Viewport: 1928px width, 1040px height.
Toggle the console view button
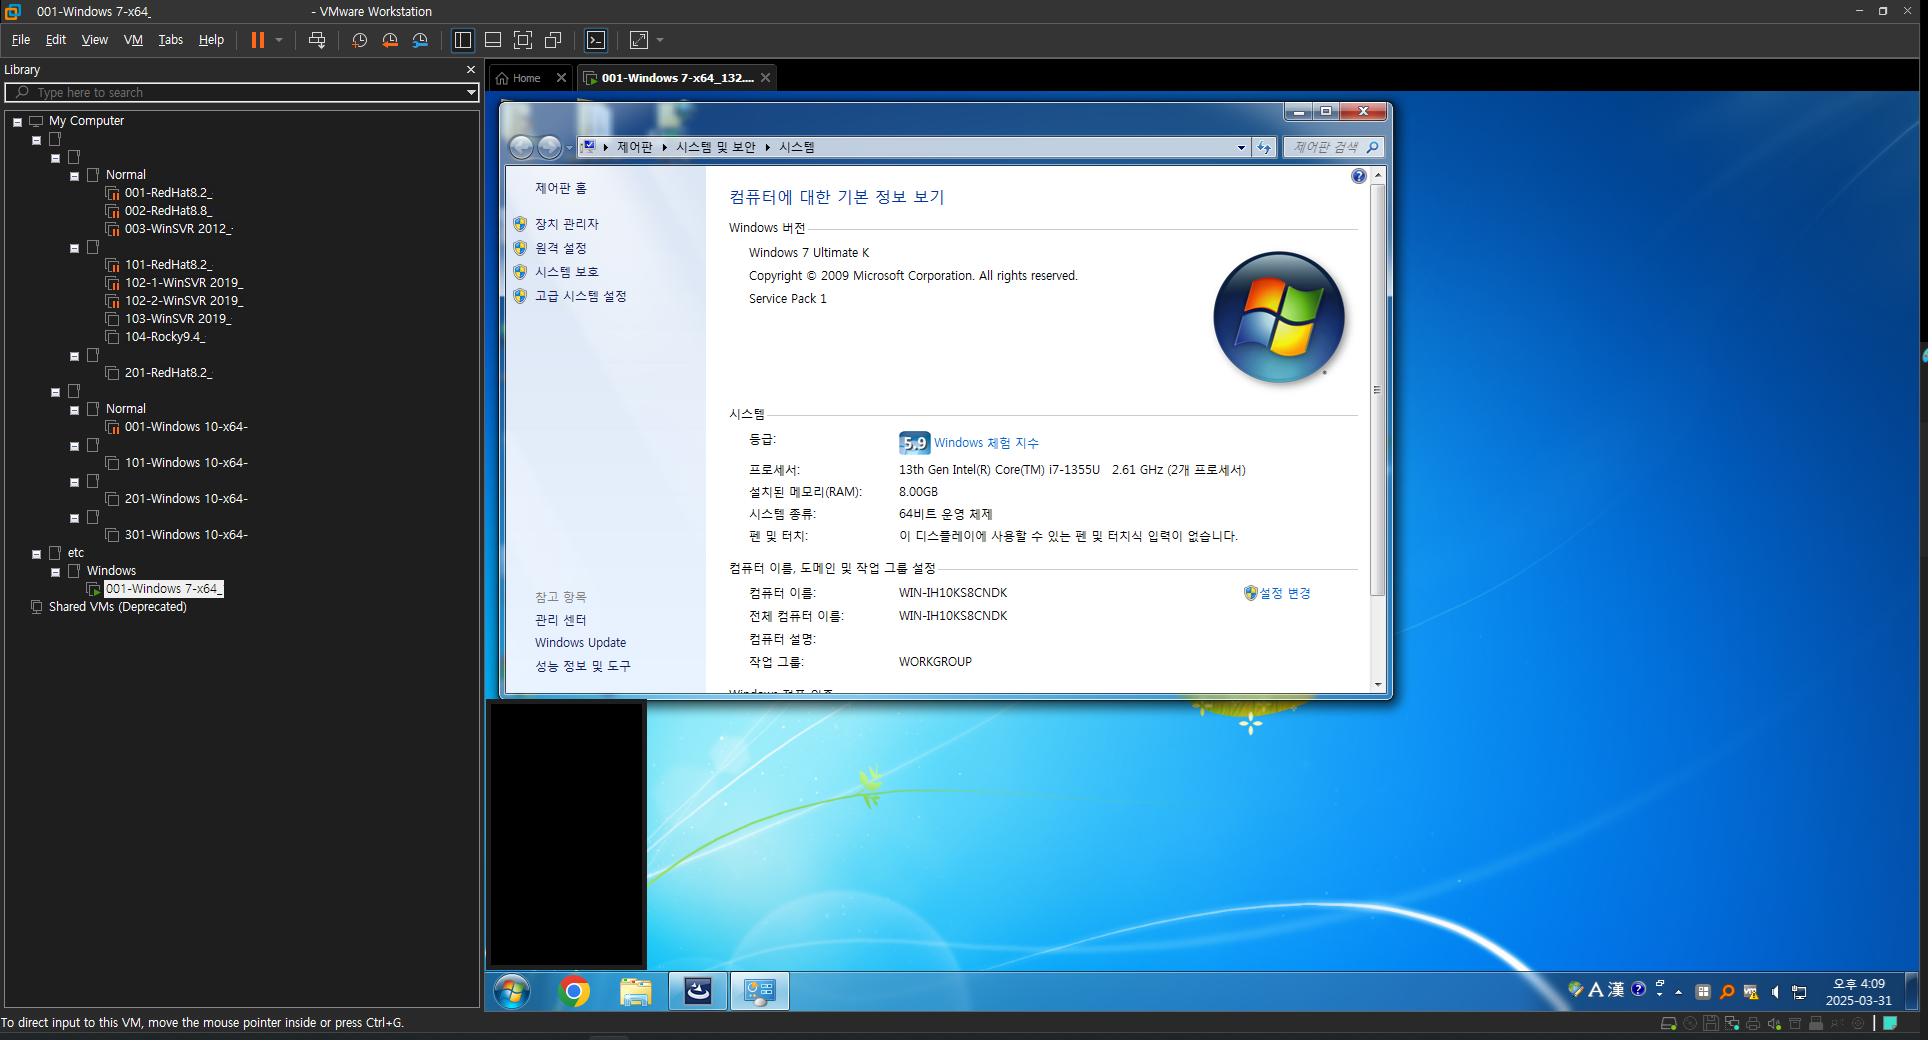(x=596, y=40)
